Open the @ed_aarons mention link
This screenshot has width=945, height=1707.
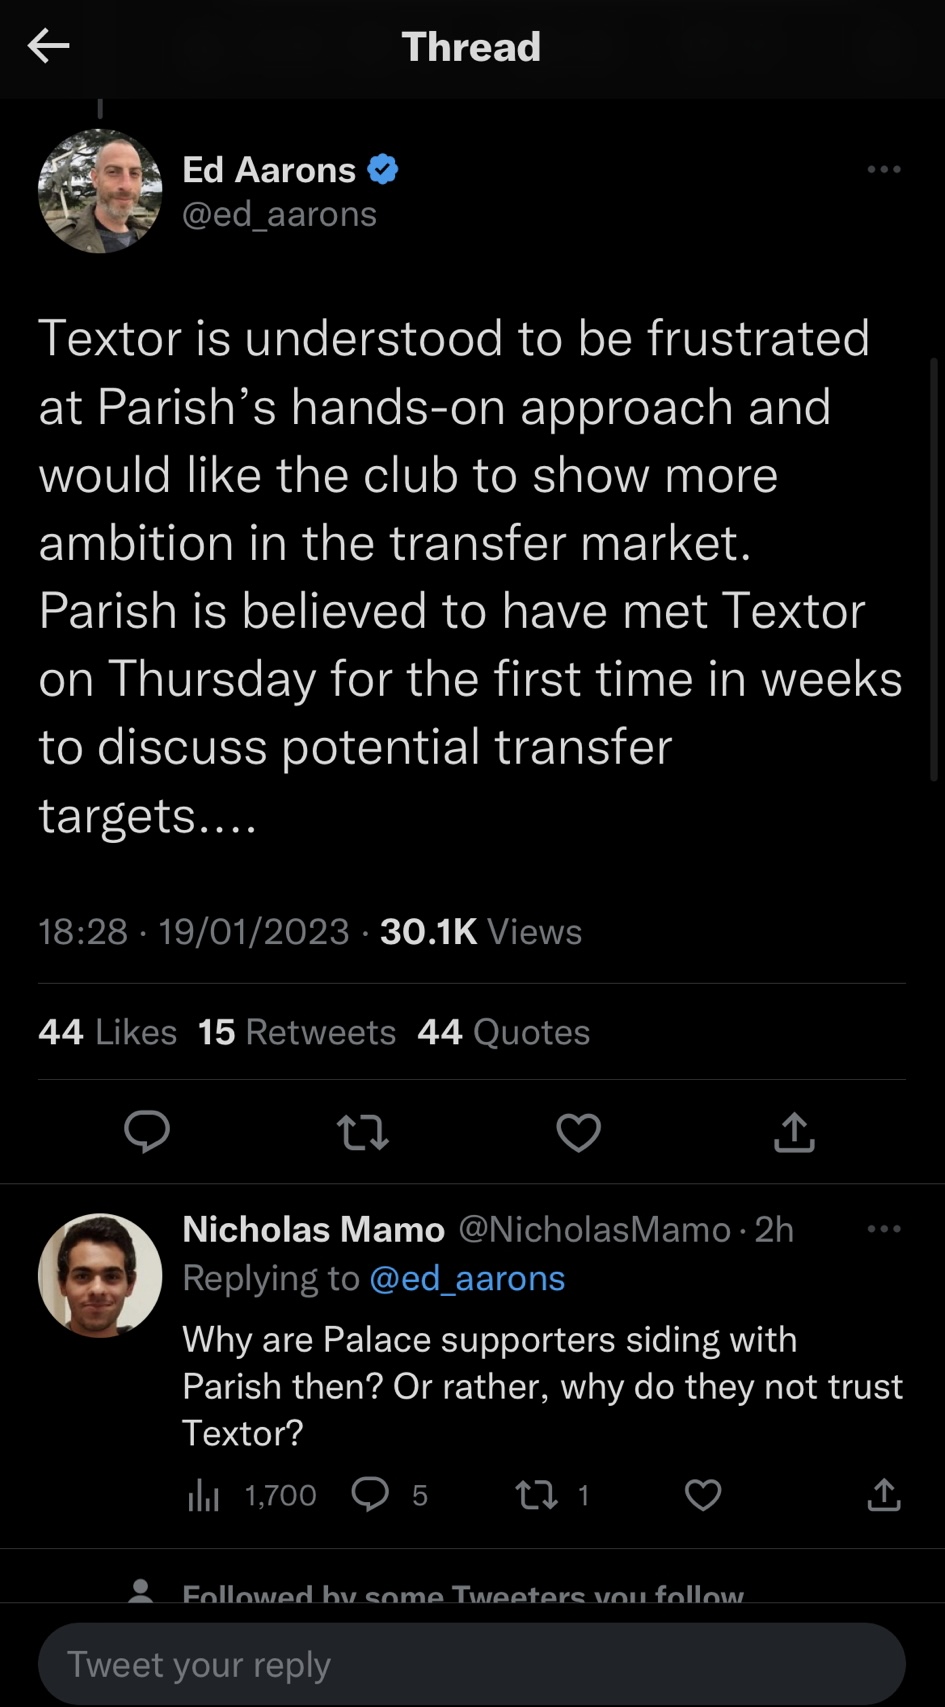coord(467,1278)
